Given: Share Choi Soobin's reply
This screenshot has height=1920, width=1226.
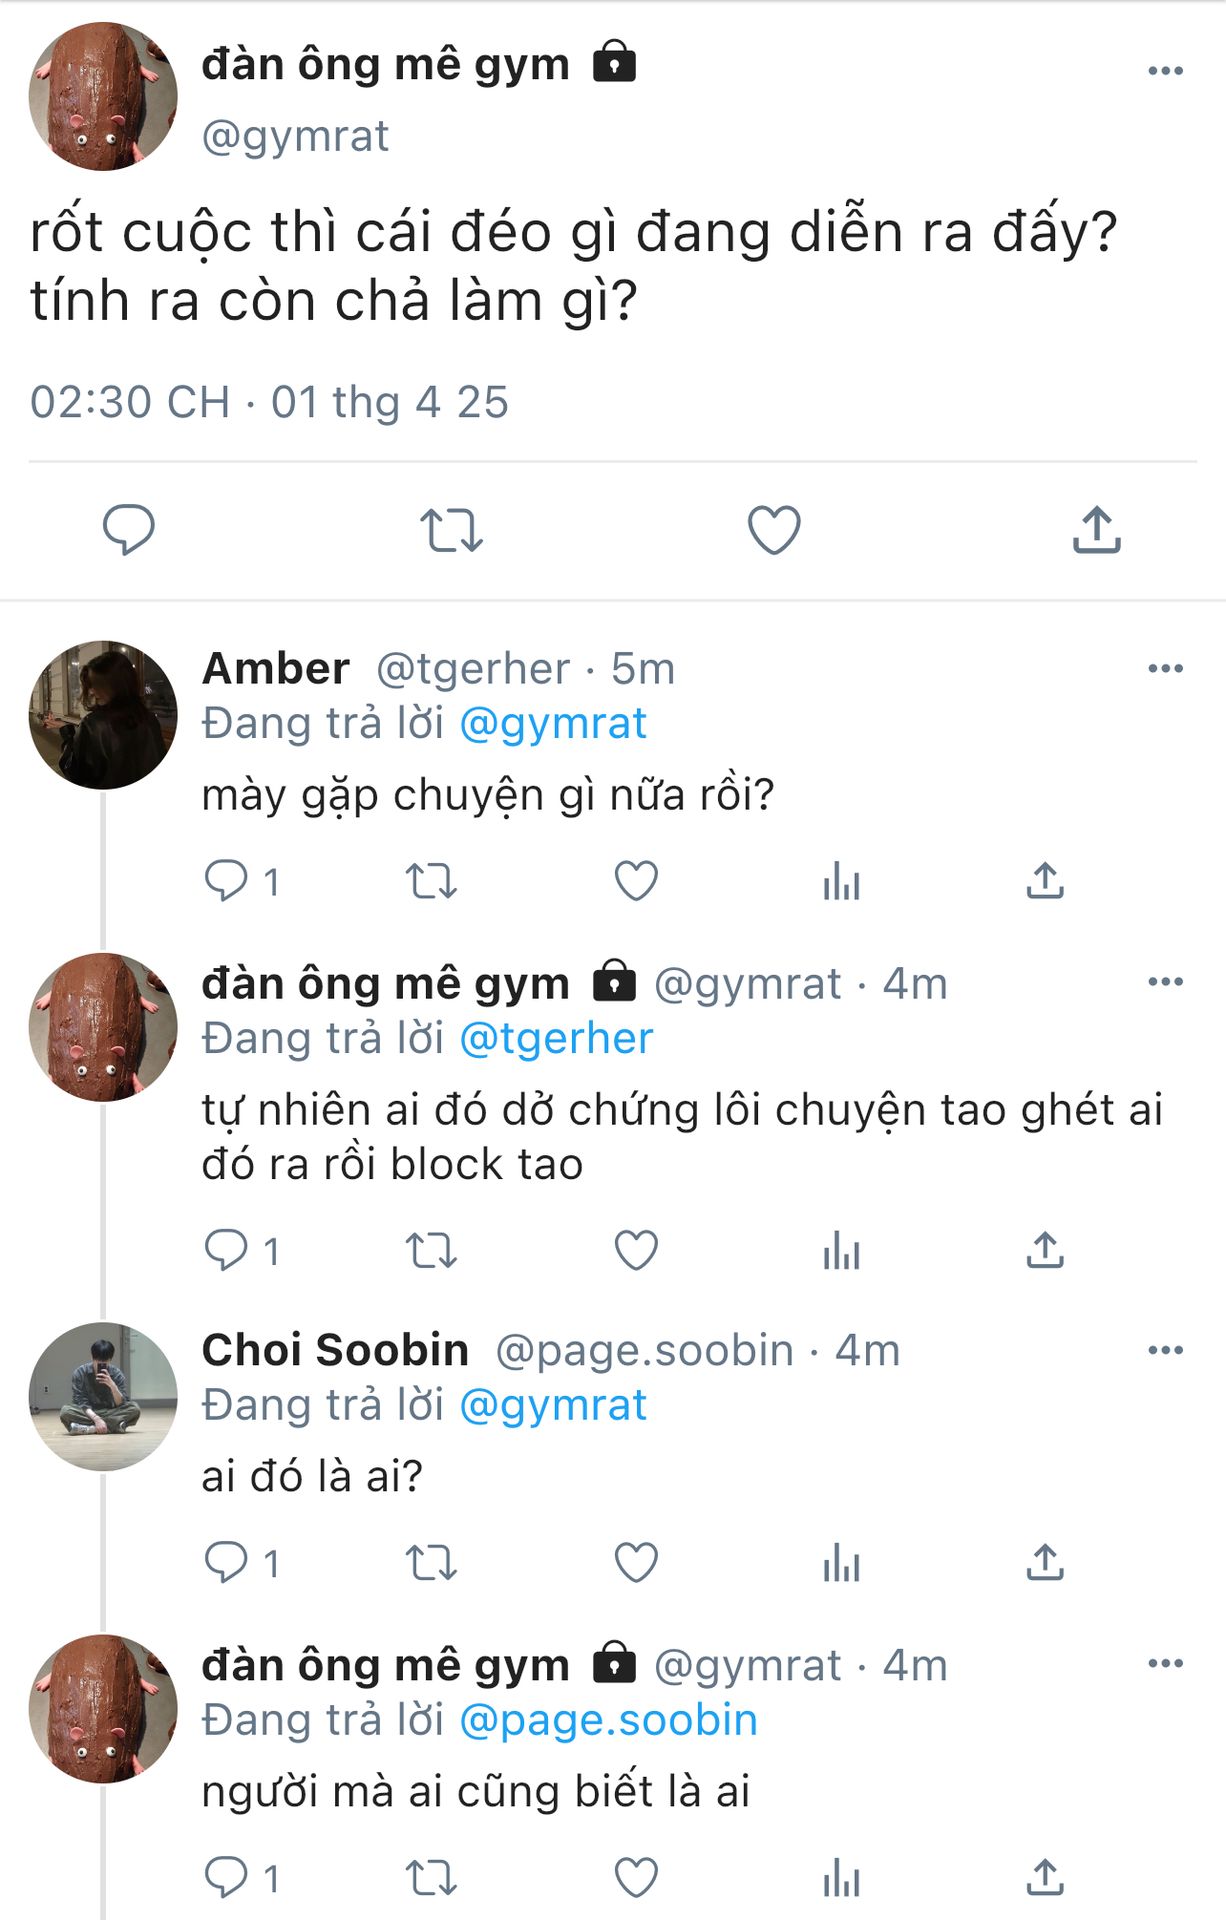Looking at the screenshot, I should tap(1045, 1562).
